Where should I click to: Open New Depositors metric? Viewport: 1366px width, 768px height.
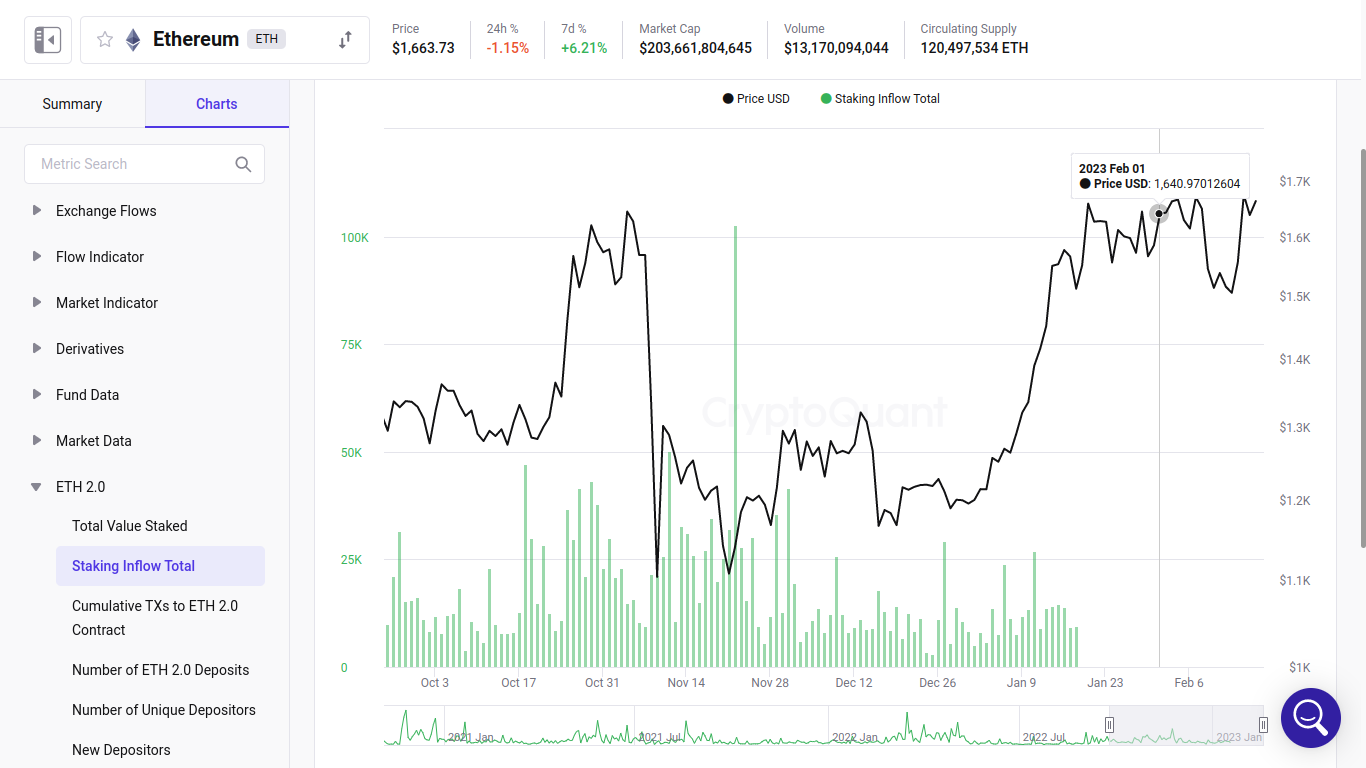point(121,750)
